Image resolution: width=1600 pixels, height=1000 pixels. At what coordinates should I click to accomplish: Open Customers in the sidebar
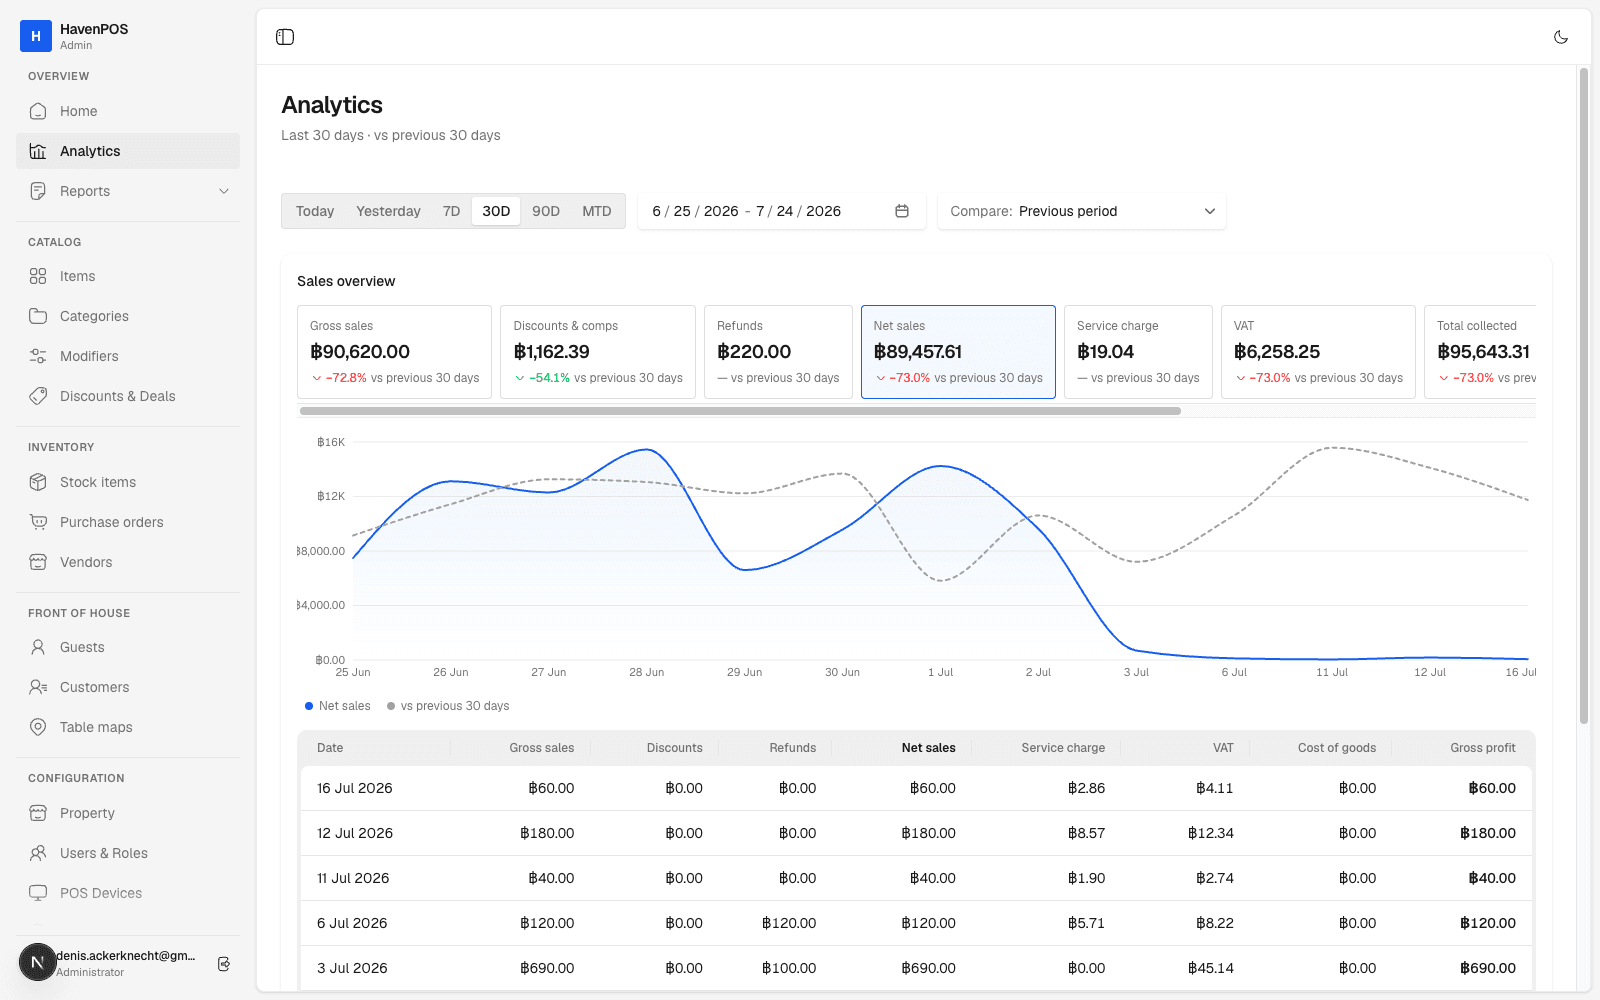pyautogui.click(x=128, y=687)
